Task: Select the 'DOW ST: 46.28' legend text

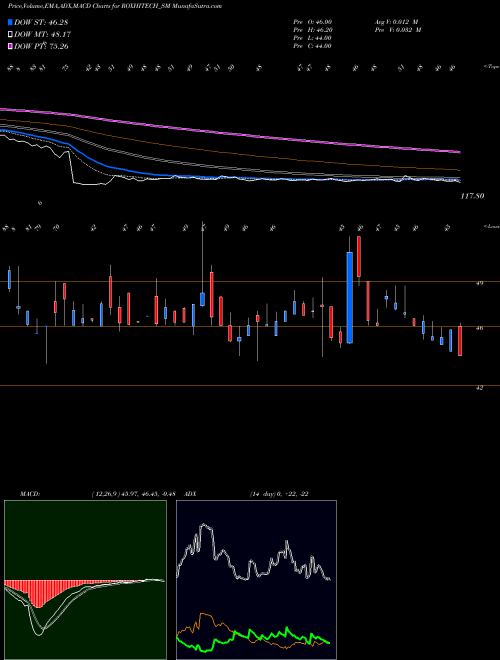Action: coord(41,22)
